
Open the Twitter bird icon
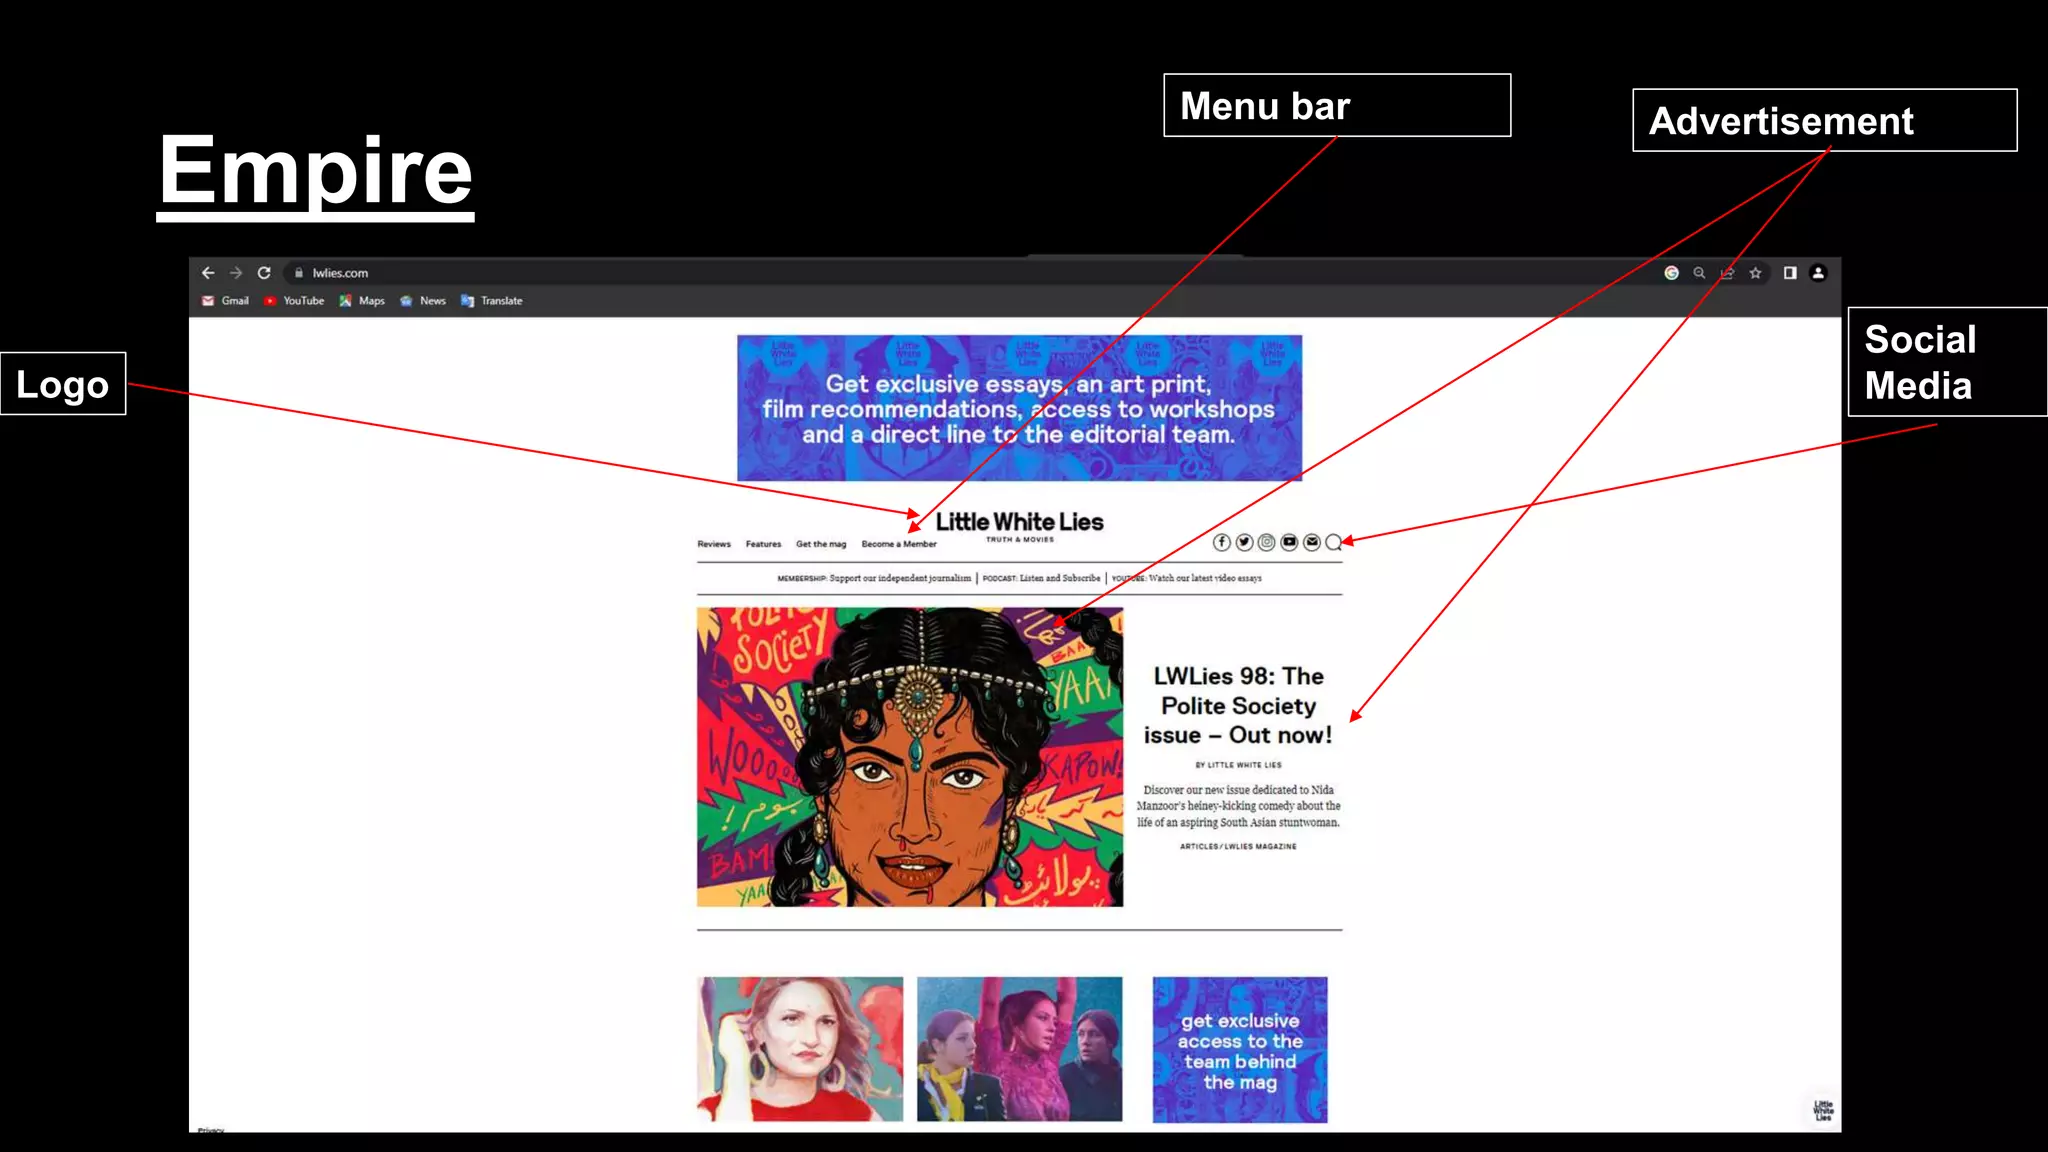click(1244, 542)
